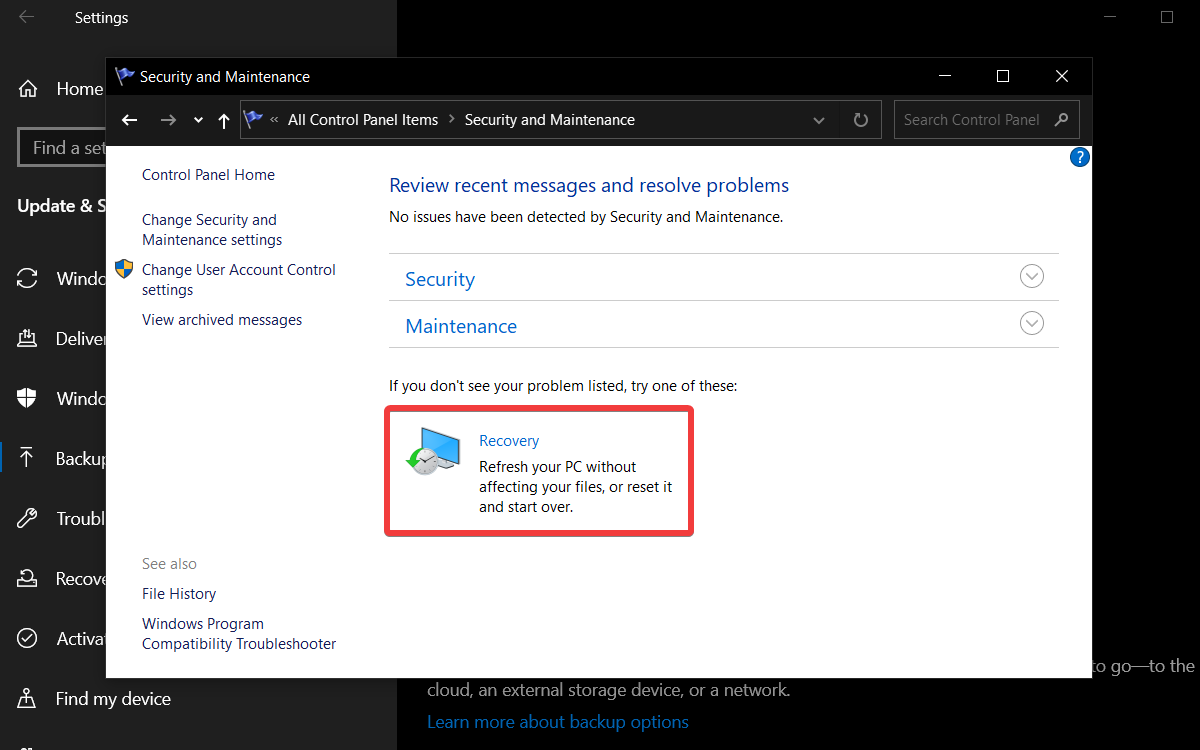This screenshot has width=1200, height=750.
Task: Select All Control Panel Items breadcrumb
Action: [363, 120]
